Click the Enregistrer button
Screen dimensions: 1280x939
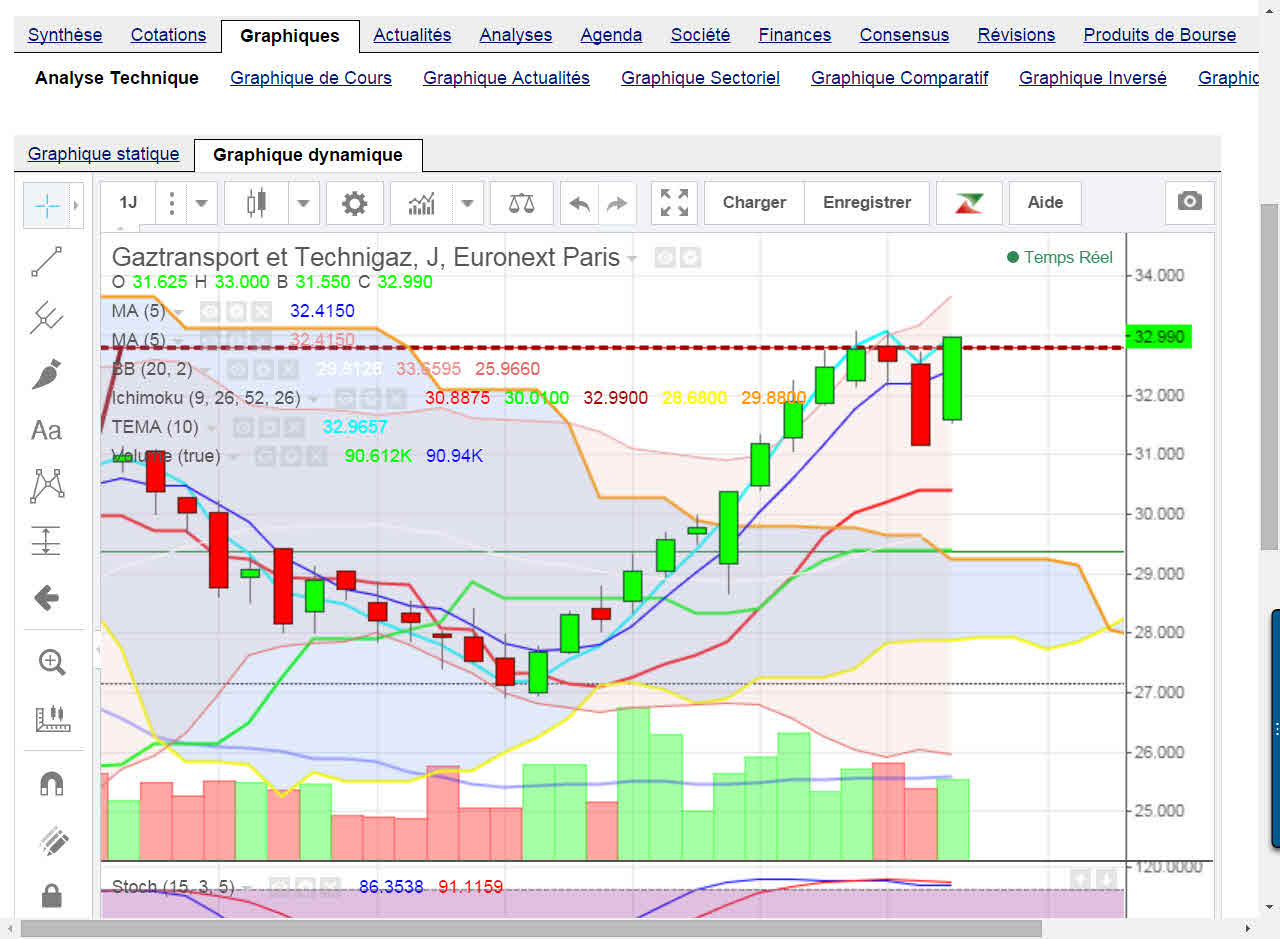pyautogui.click(x=867, y=203)
